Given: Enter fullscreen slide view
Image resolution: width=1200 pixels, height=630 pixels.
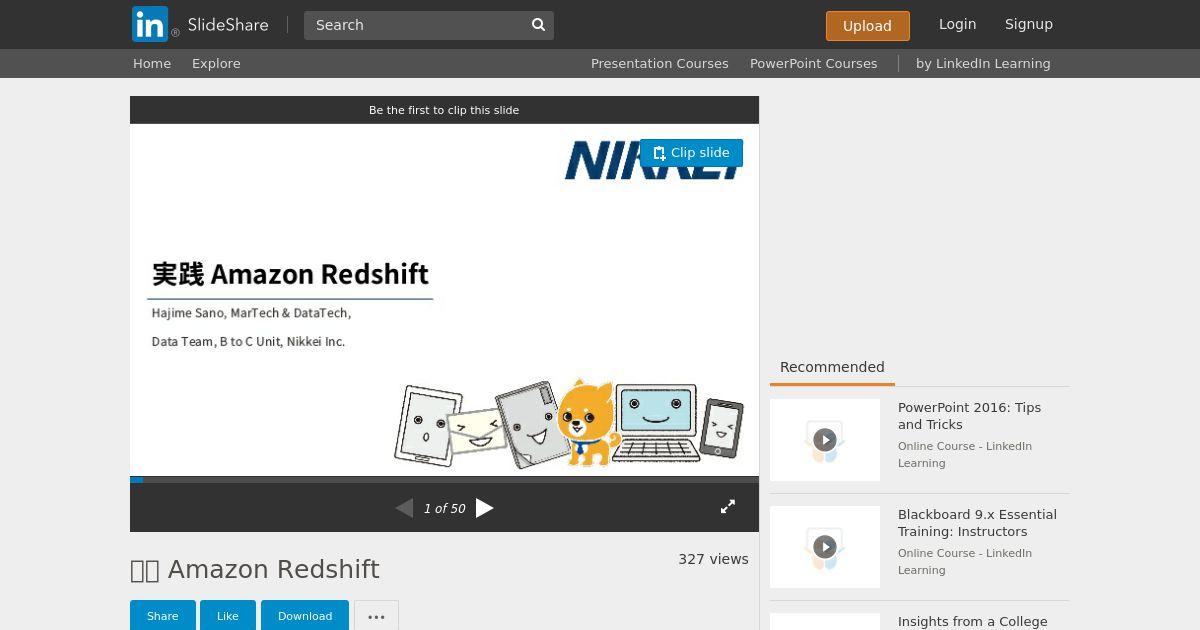Looking at the screenshot, I should point(728,507).
